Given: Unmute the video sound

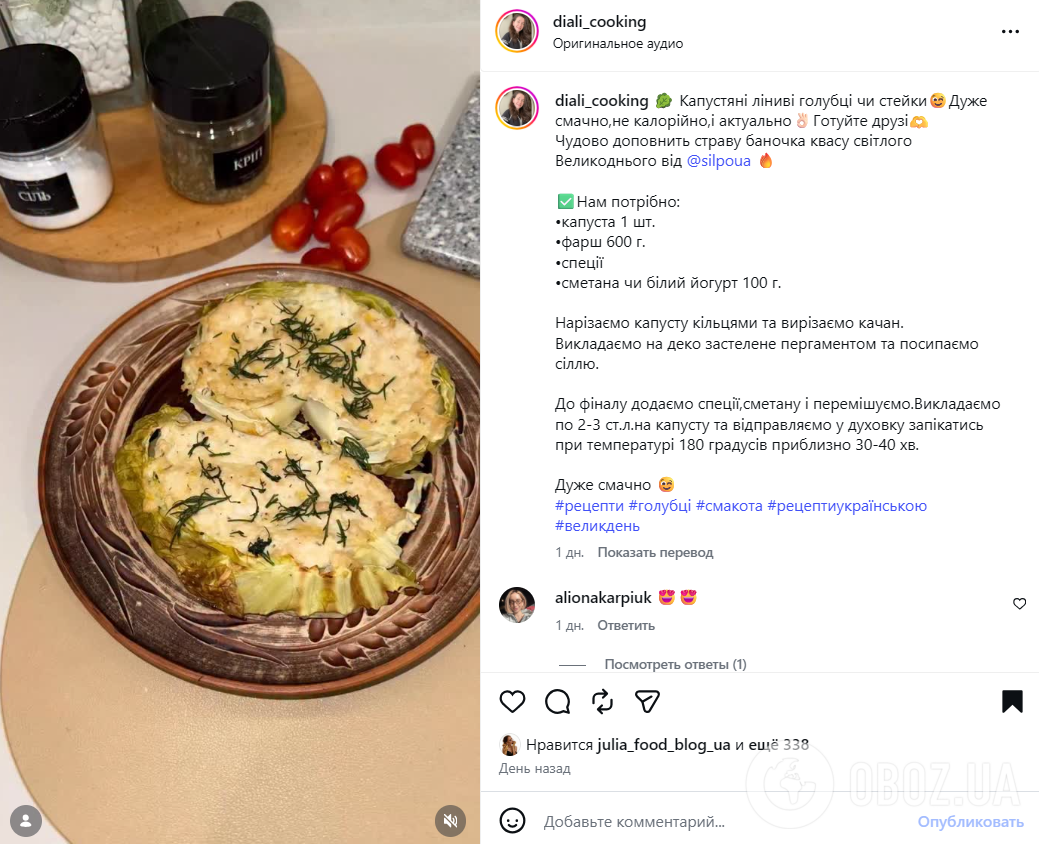Looking at the screenshot, I should click(451, 821).
